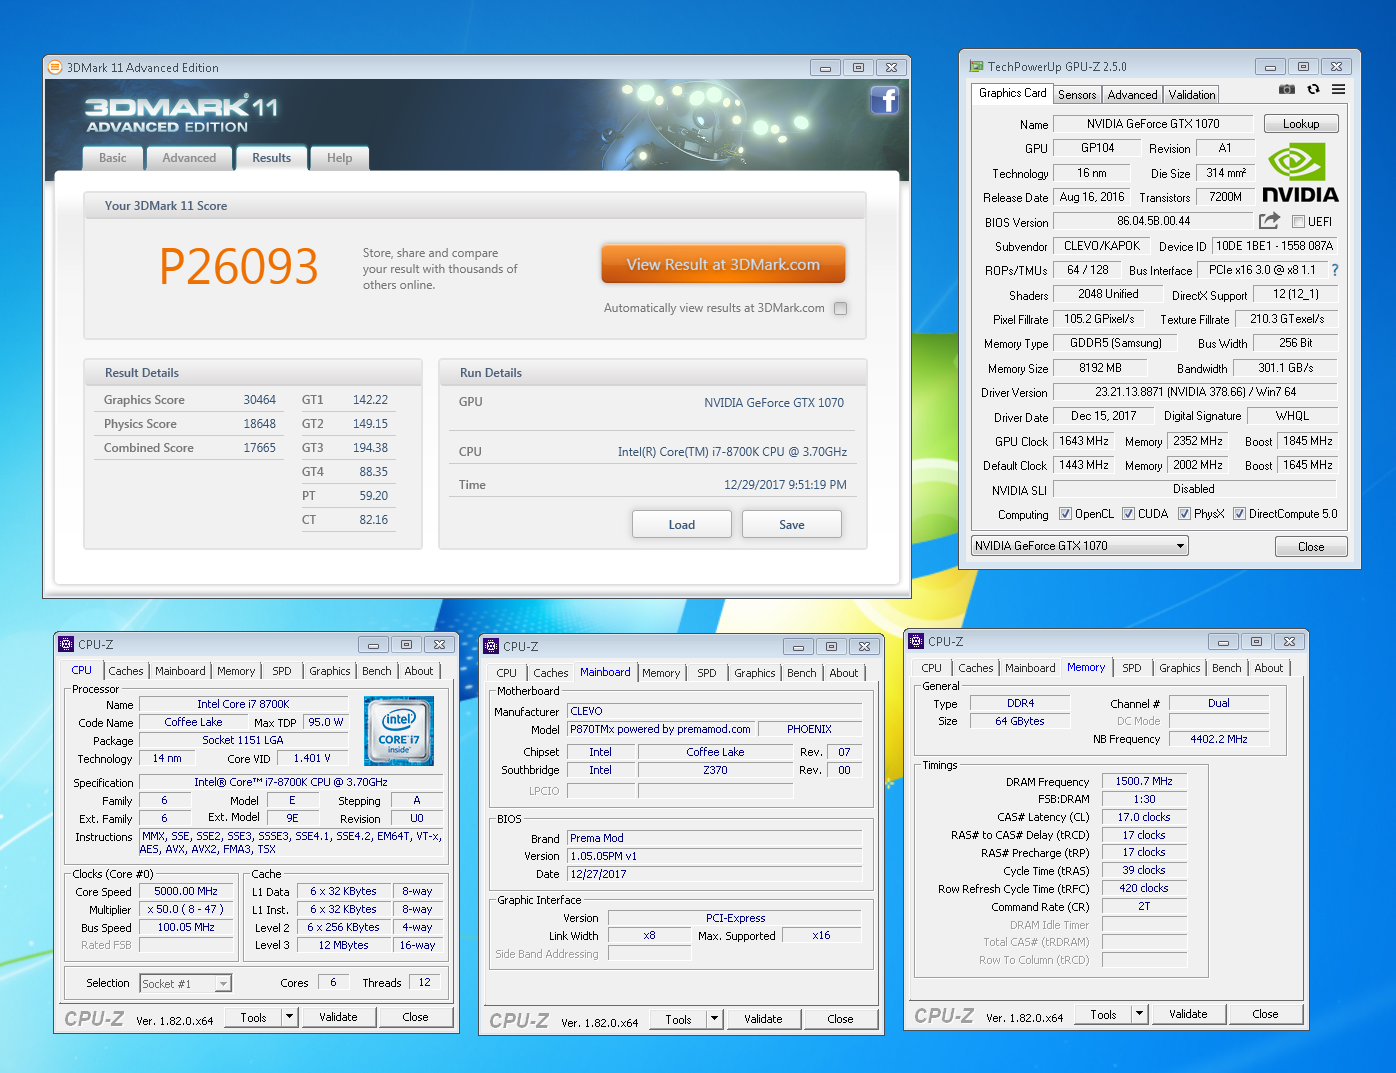Viewport: 1396px width, 1073px height.
Task: Click the Bus Interface question mark icon
Action: click(1334, 270)
